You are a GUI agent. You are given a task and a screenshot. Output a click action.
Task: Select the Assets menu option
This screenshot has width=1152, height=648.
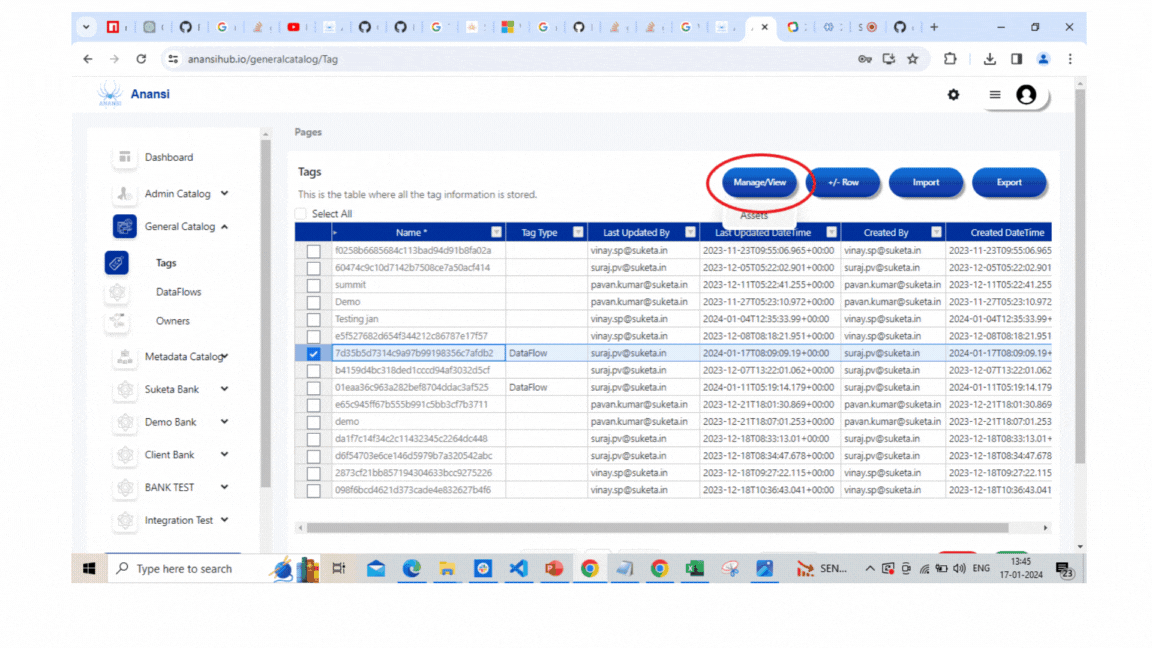754,215
